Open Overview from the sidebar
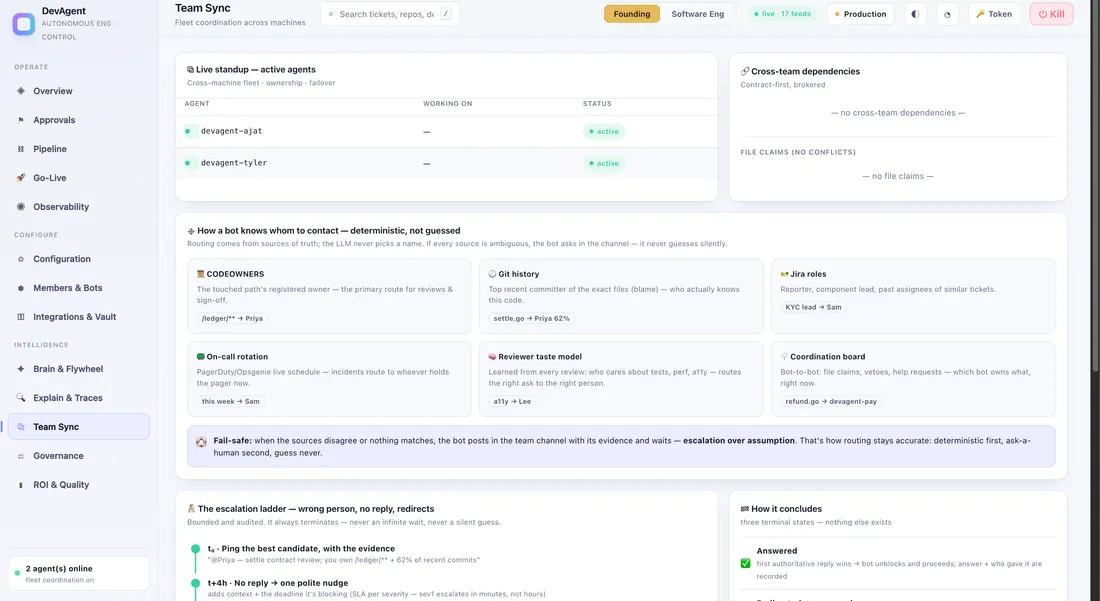Screen dimensions: 1100x601 (x=79, y=91)
